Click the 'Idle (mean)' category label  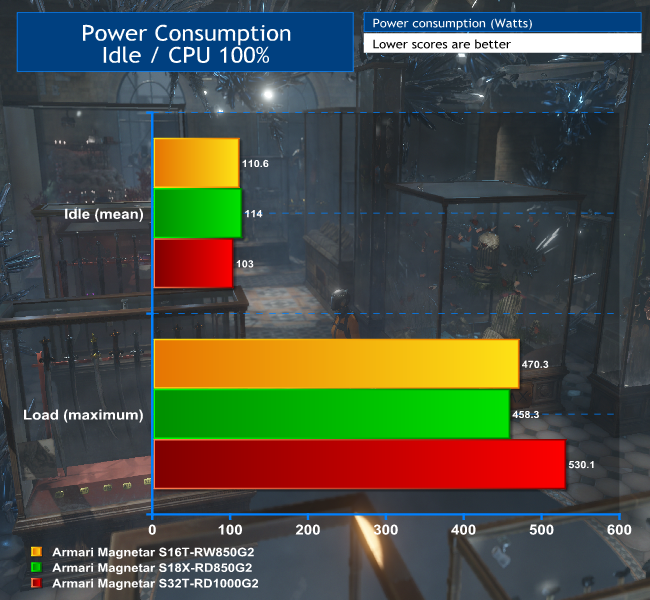click(x=104, y=214)
